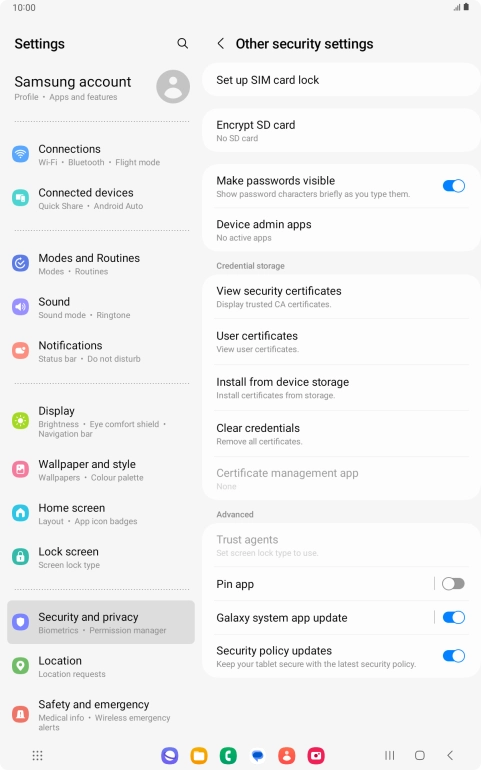
Task: Launch the red camera app in the taskbar
Action: click(316, 755)
